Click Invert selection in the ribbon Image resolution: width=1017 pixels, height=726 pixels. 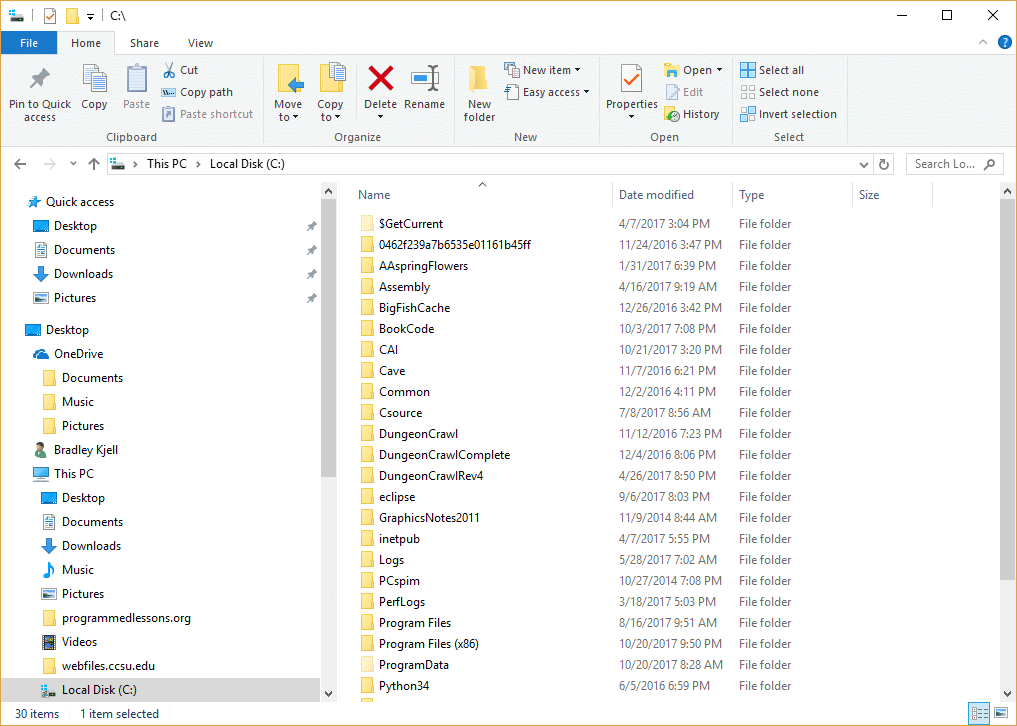tap(788, 114)
